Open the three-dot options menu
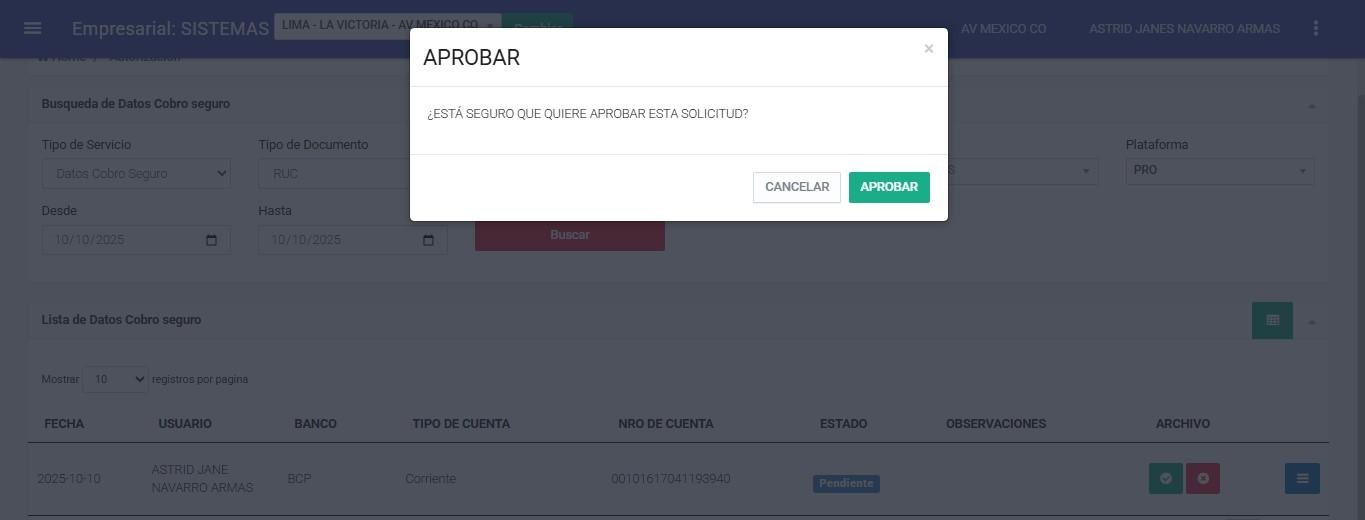 [x=1316, y=28]
